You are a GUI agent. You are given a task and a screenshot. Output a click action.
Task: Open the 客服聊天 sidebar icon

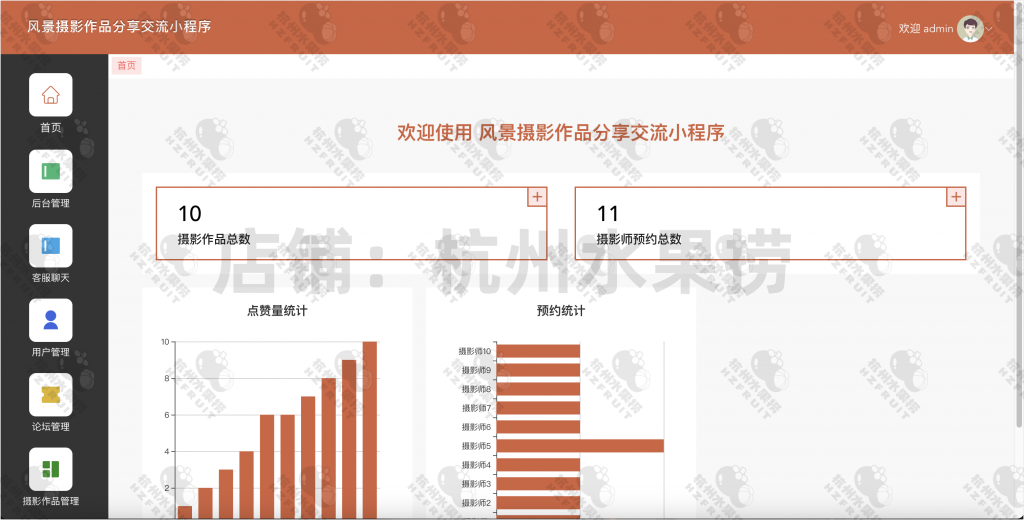pos(50,246)
